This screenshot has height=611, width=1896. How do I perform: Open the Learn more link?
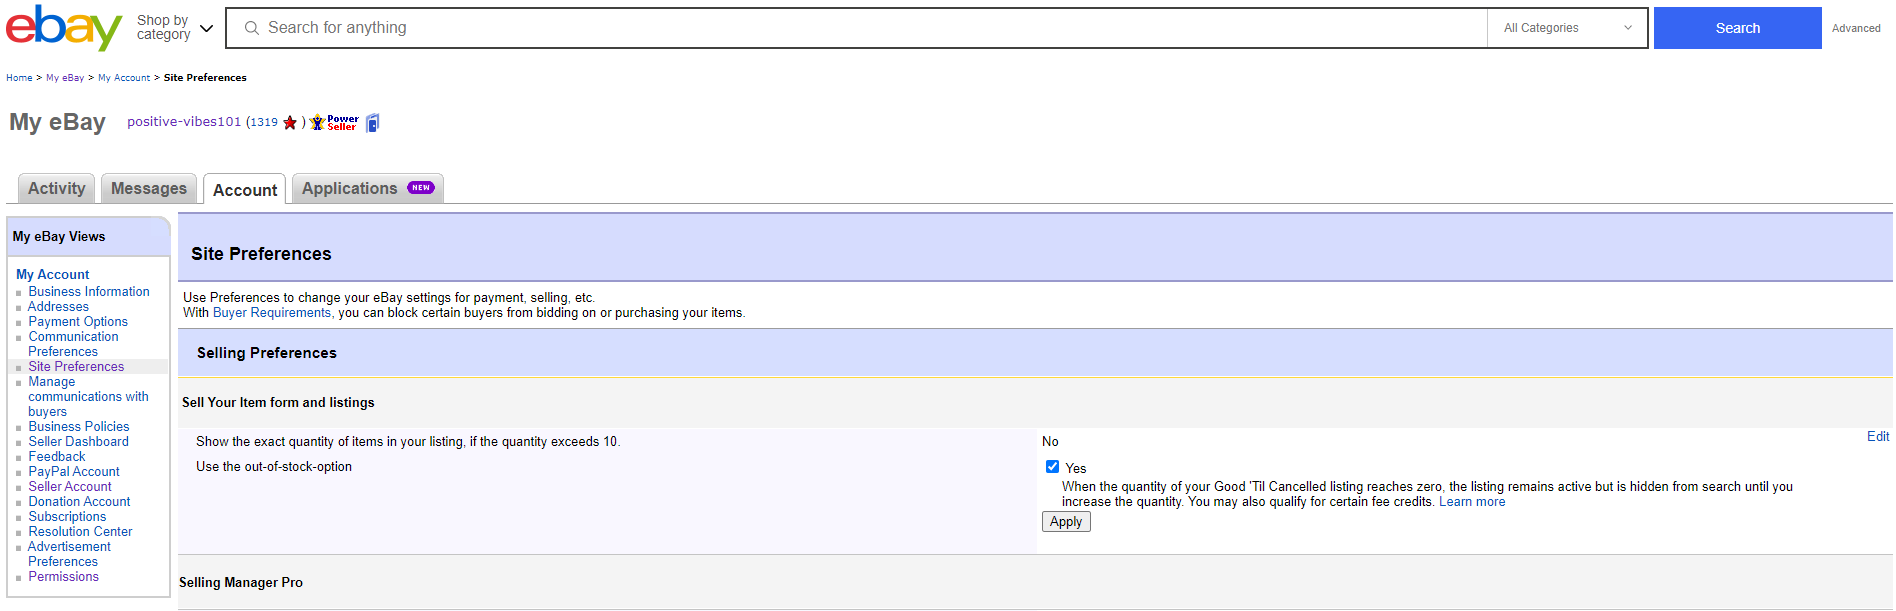point(1471,502)
